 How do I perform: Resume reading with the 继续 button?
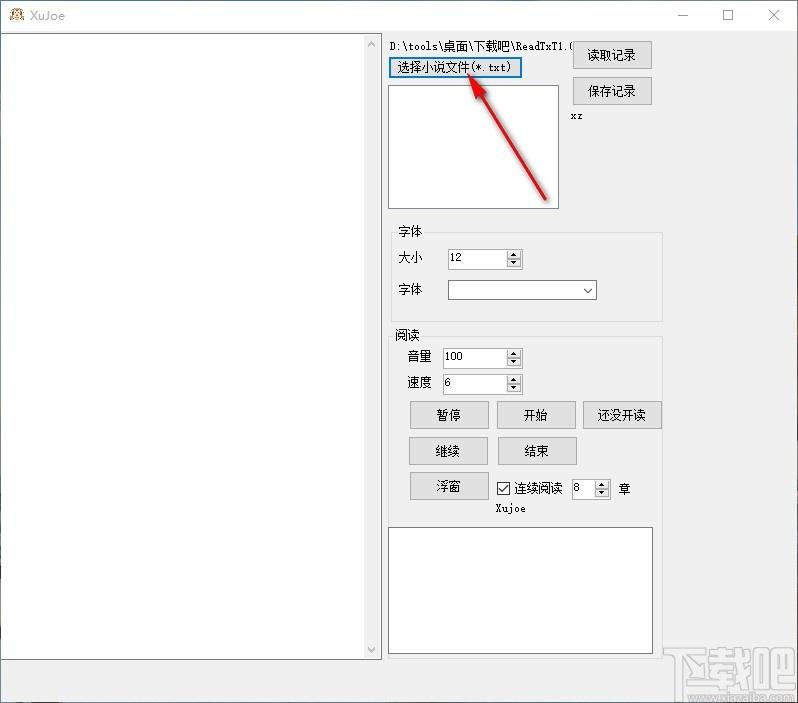coord(448,451)
